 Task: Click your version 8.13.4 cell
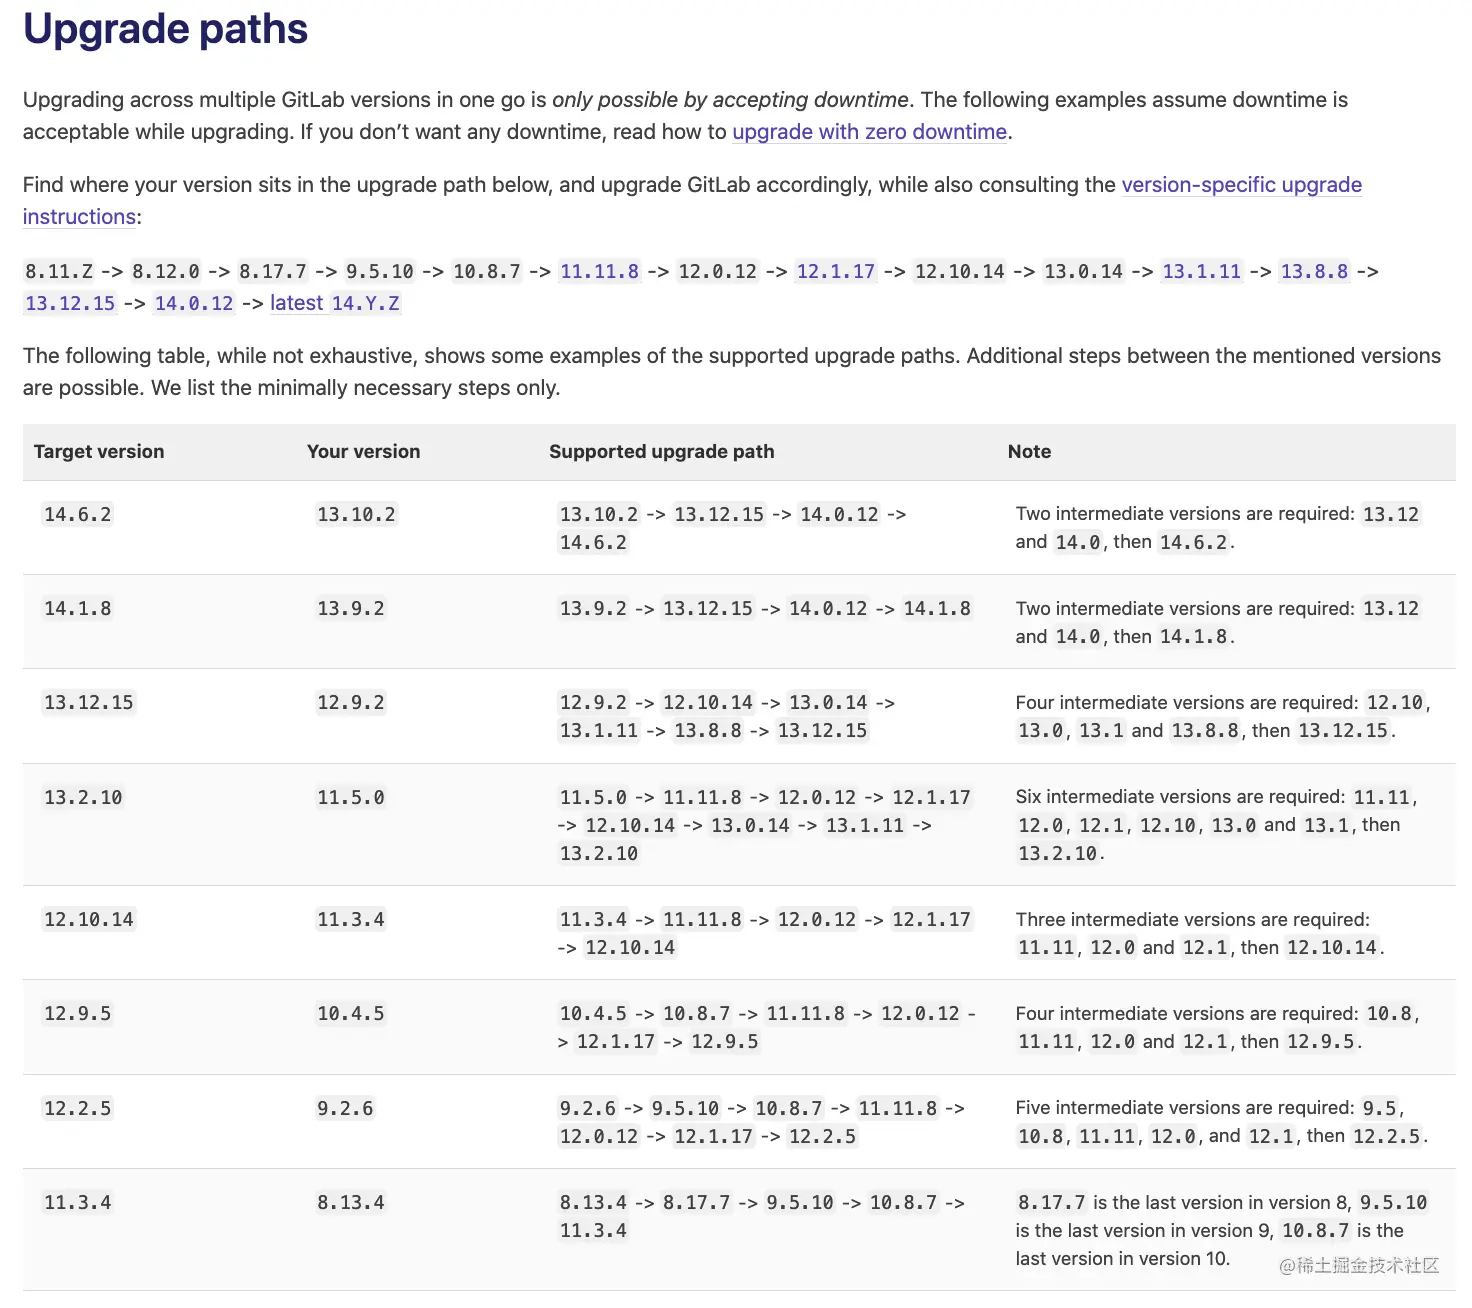(x=351, y=1202)
